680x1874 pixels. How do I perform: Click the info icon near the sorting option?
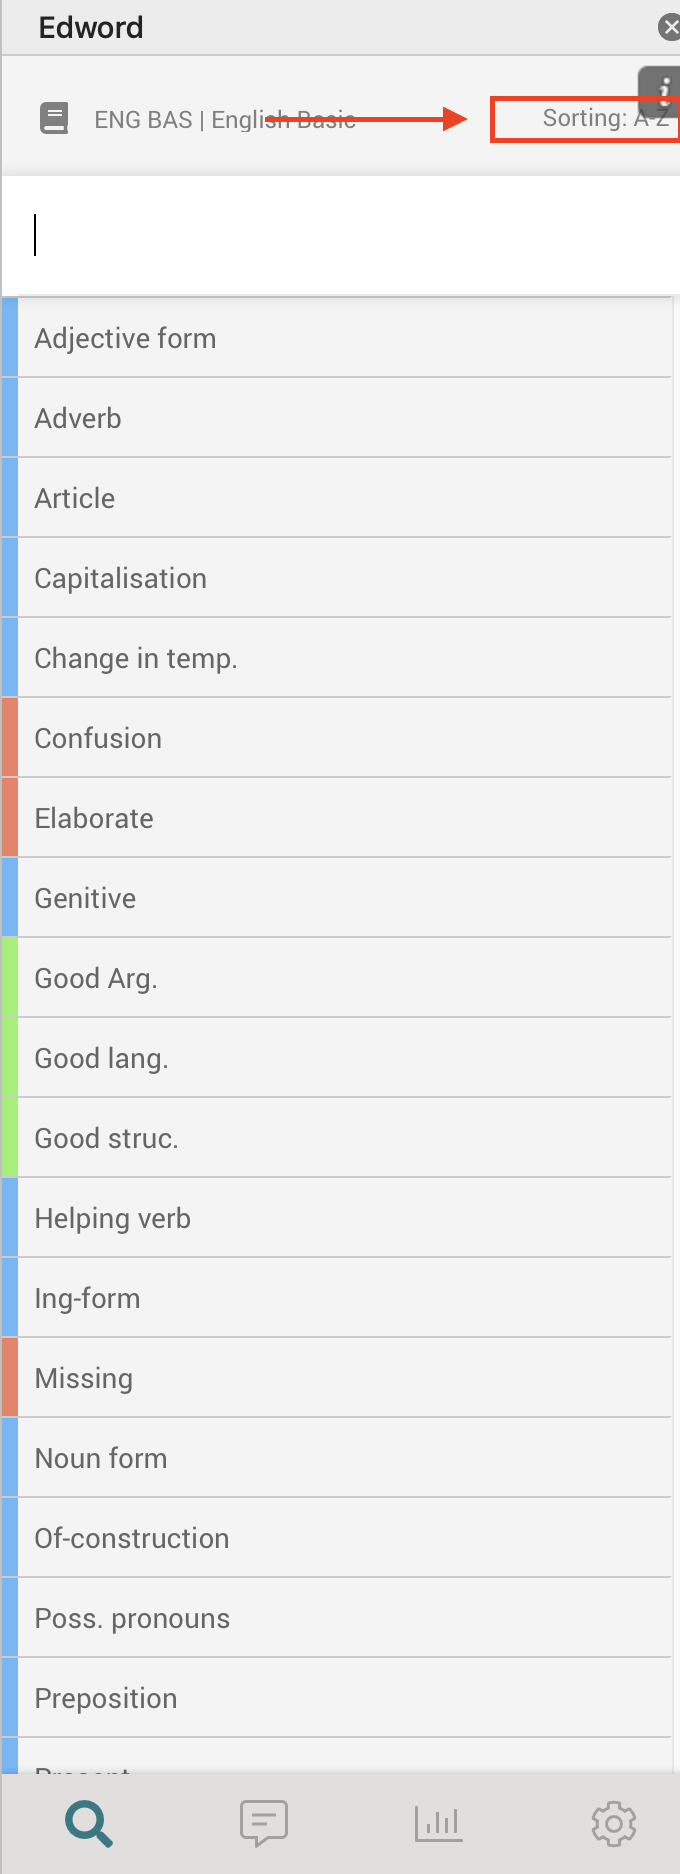pos(662,89)
